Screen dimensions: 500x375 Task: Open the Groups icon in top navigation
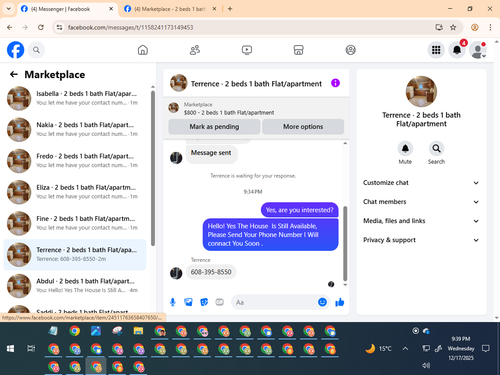pos(350,50)
